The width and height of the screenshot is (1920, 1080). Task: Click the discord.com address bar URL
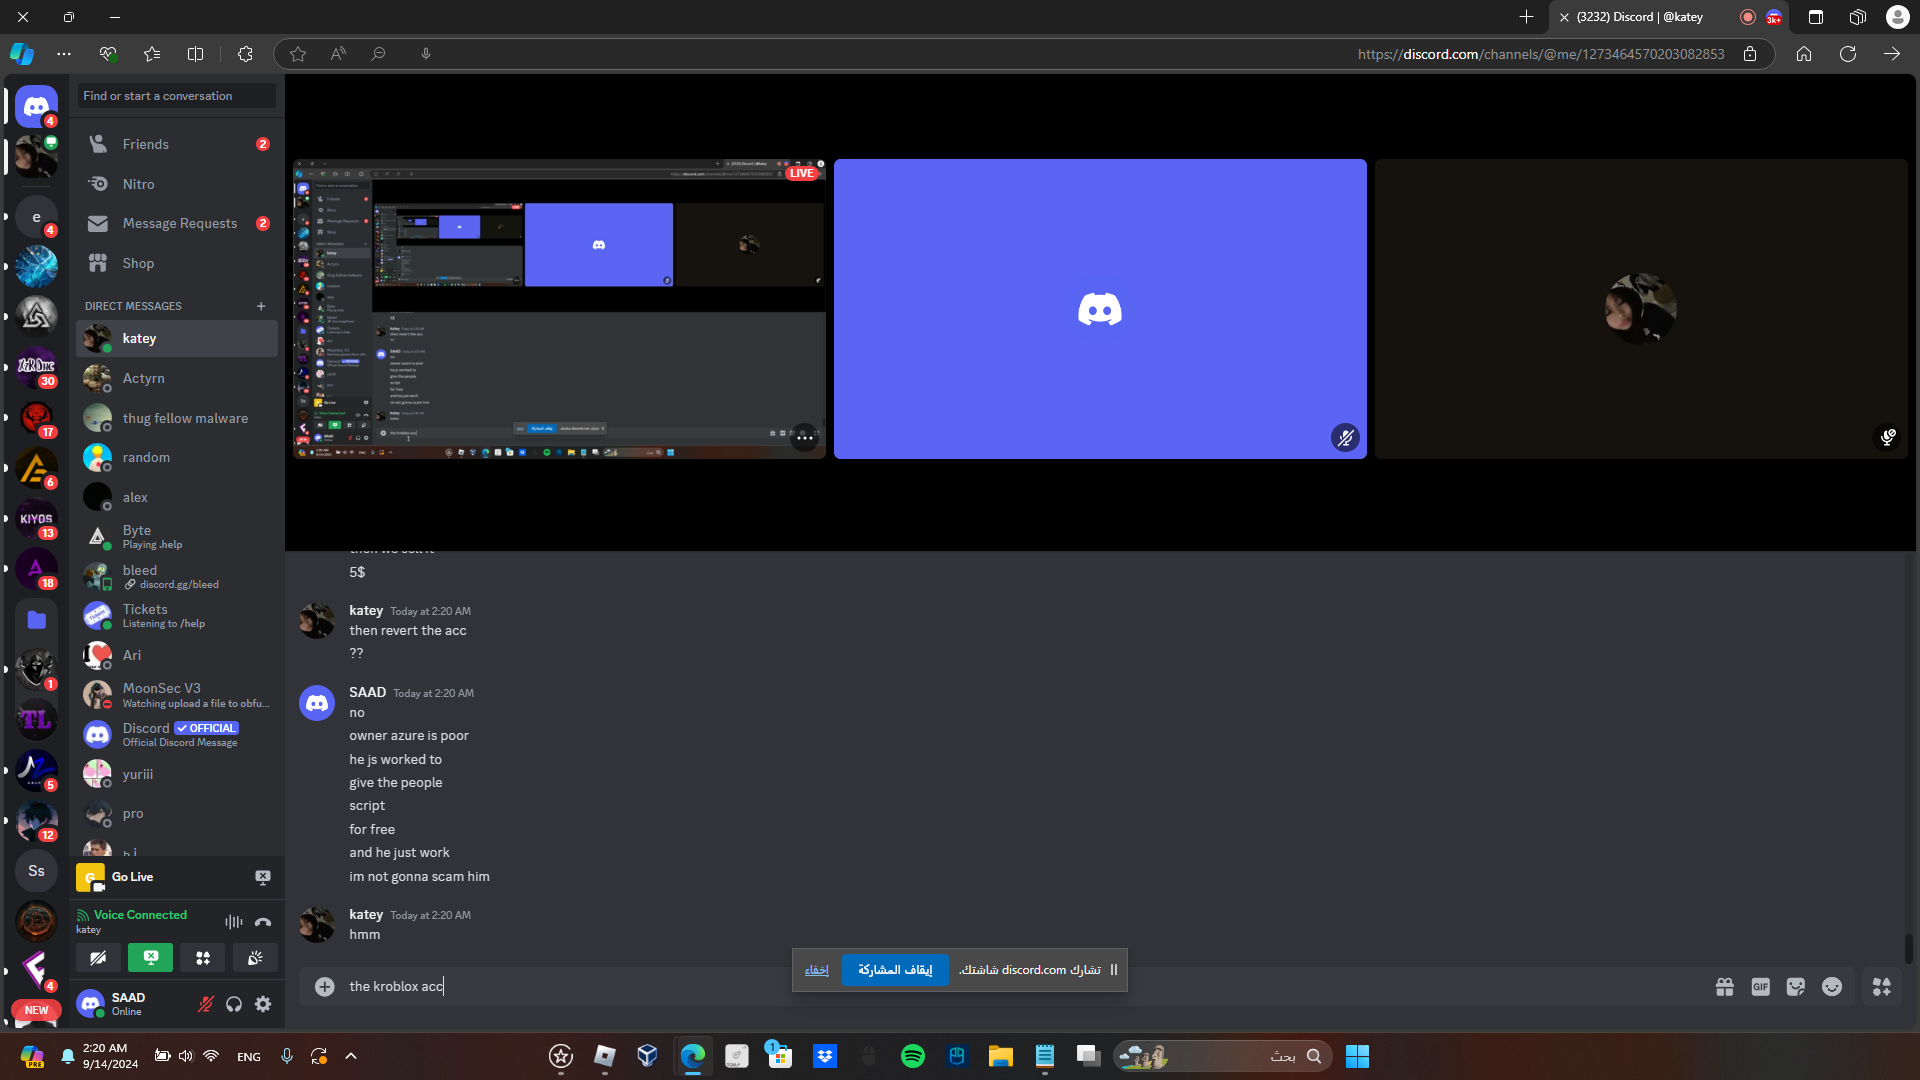pyautogui.click(x=1540, y=54)
